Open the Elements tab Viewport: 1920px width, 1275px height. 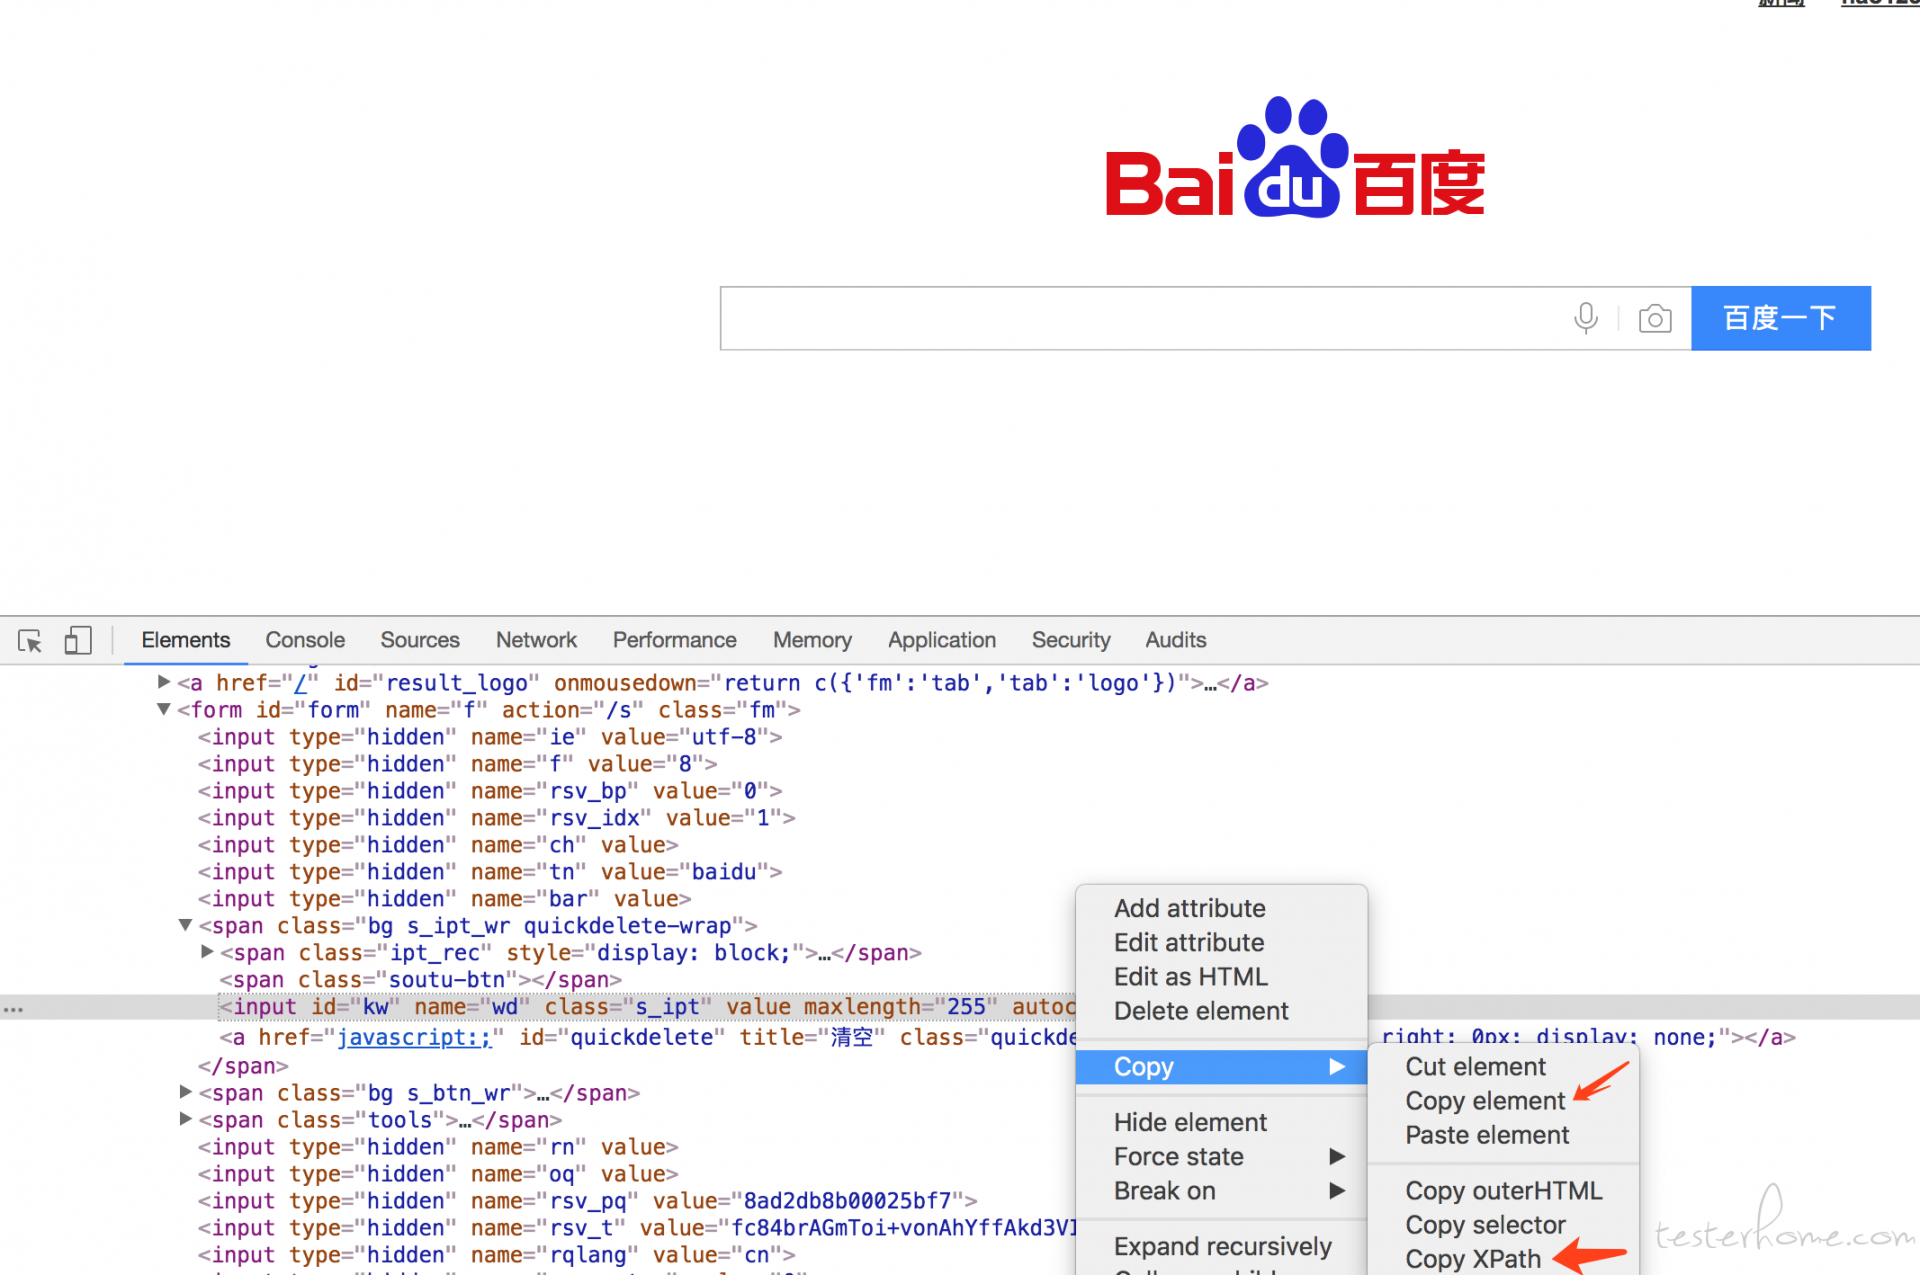pyautogui.click(x=186, y=640)
